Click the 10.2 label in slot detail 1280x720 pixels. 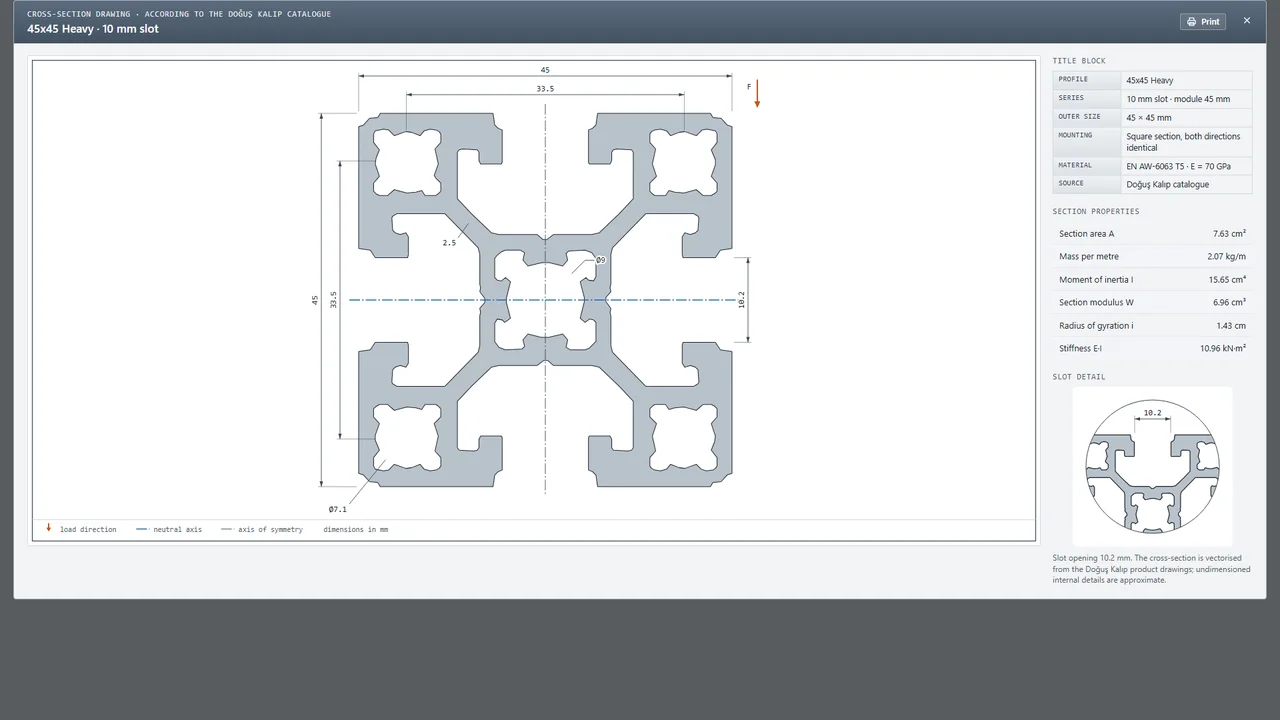coord(1152,412)
